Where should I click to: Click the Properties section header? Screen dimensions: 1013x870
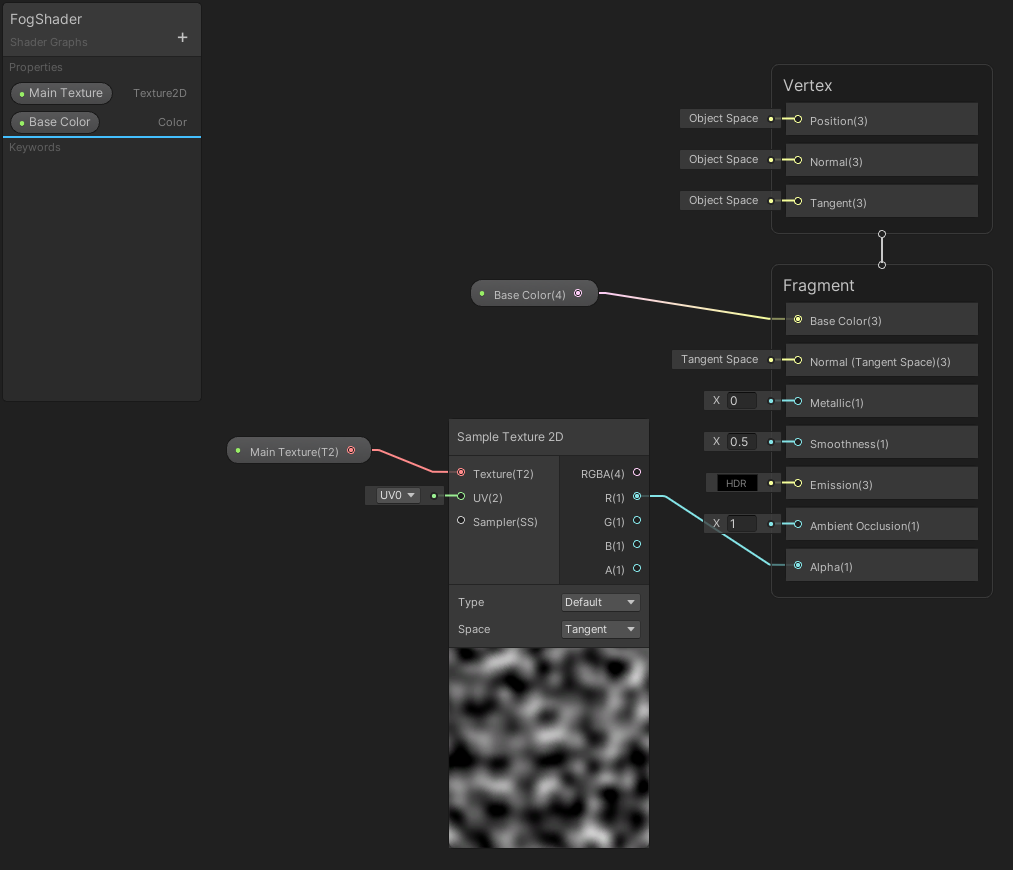tap(35, 67)
